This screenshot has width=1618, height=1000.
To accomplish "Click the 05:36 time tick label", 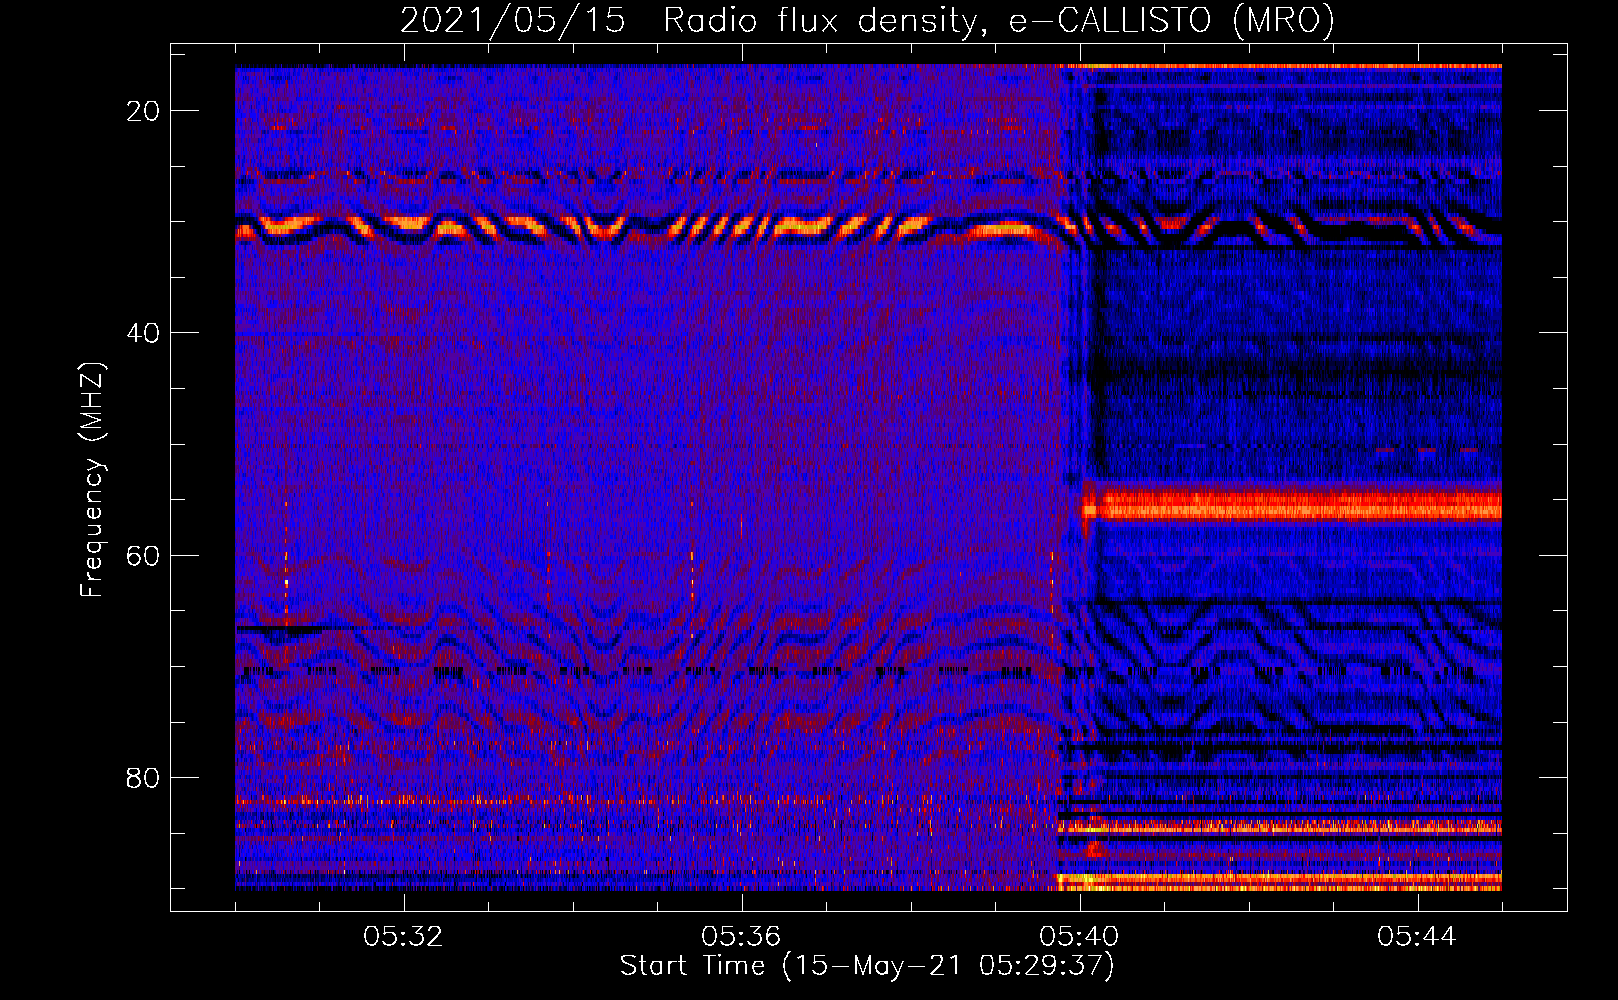I will coord(741,937).
